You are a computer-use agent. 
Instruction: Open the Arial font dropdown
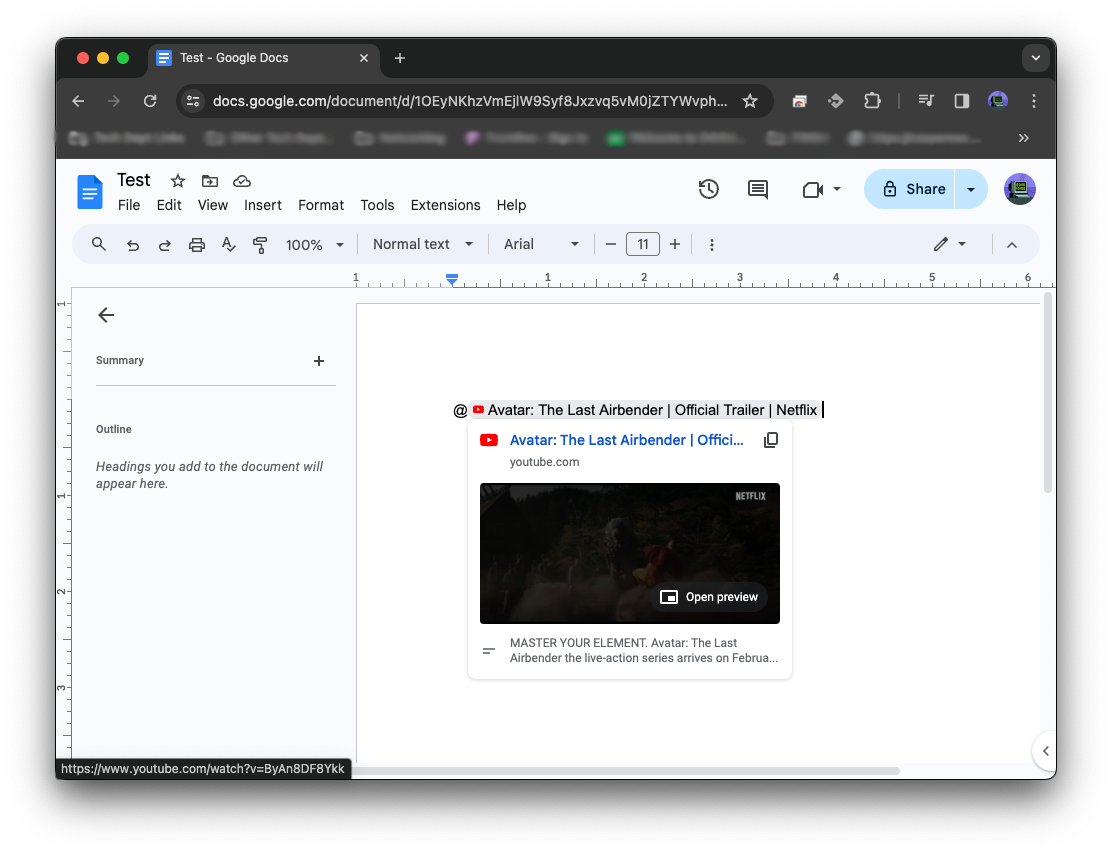541,244
